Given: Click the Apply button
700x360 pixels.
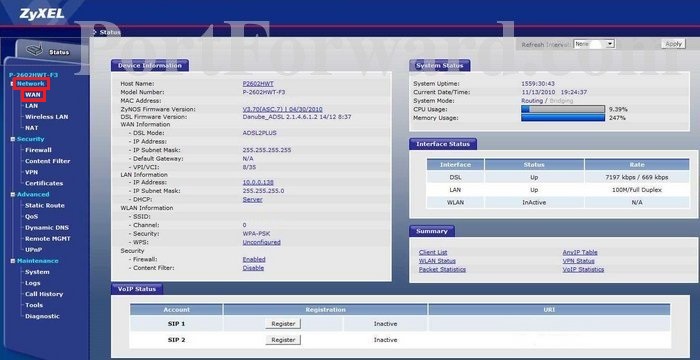Looking at the screenshot, I should (673, 44).
